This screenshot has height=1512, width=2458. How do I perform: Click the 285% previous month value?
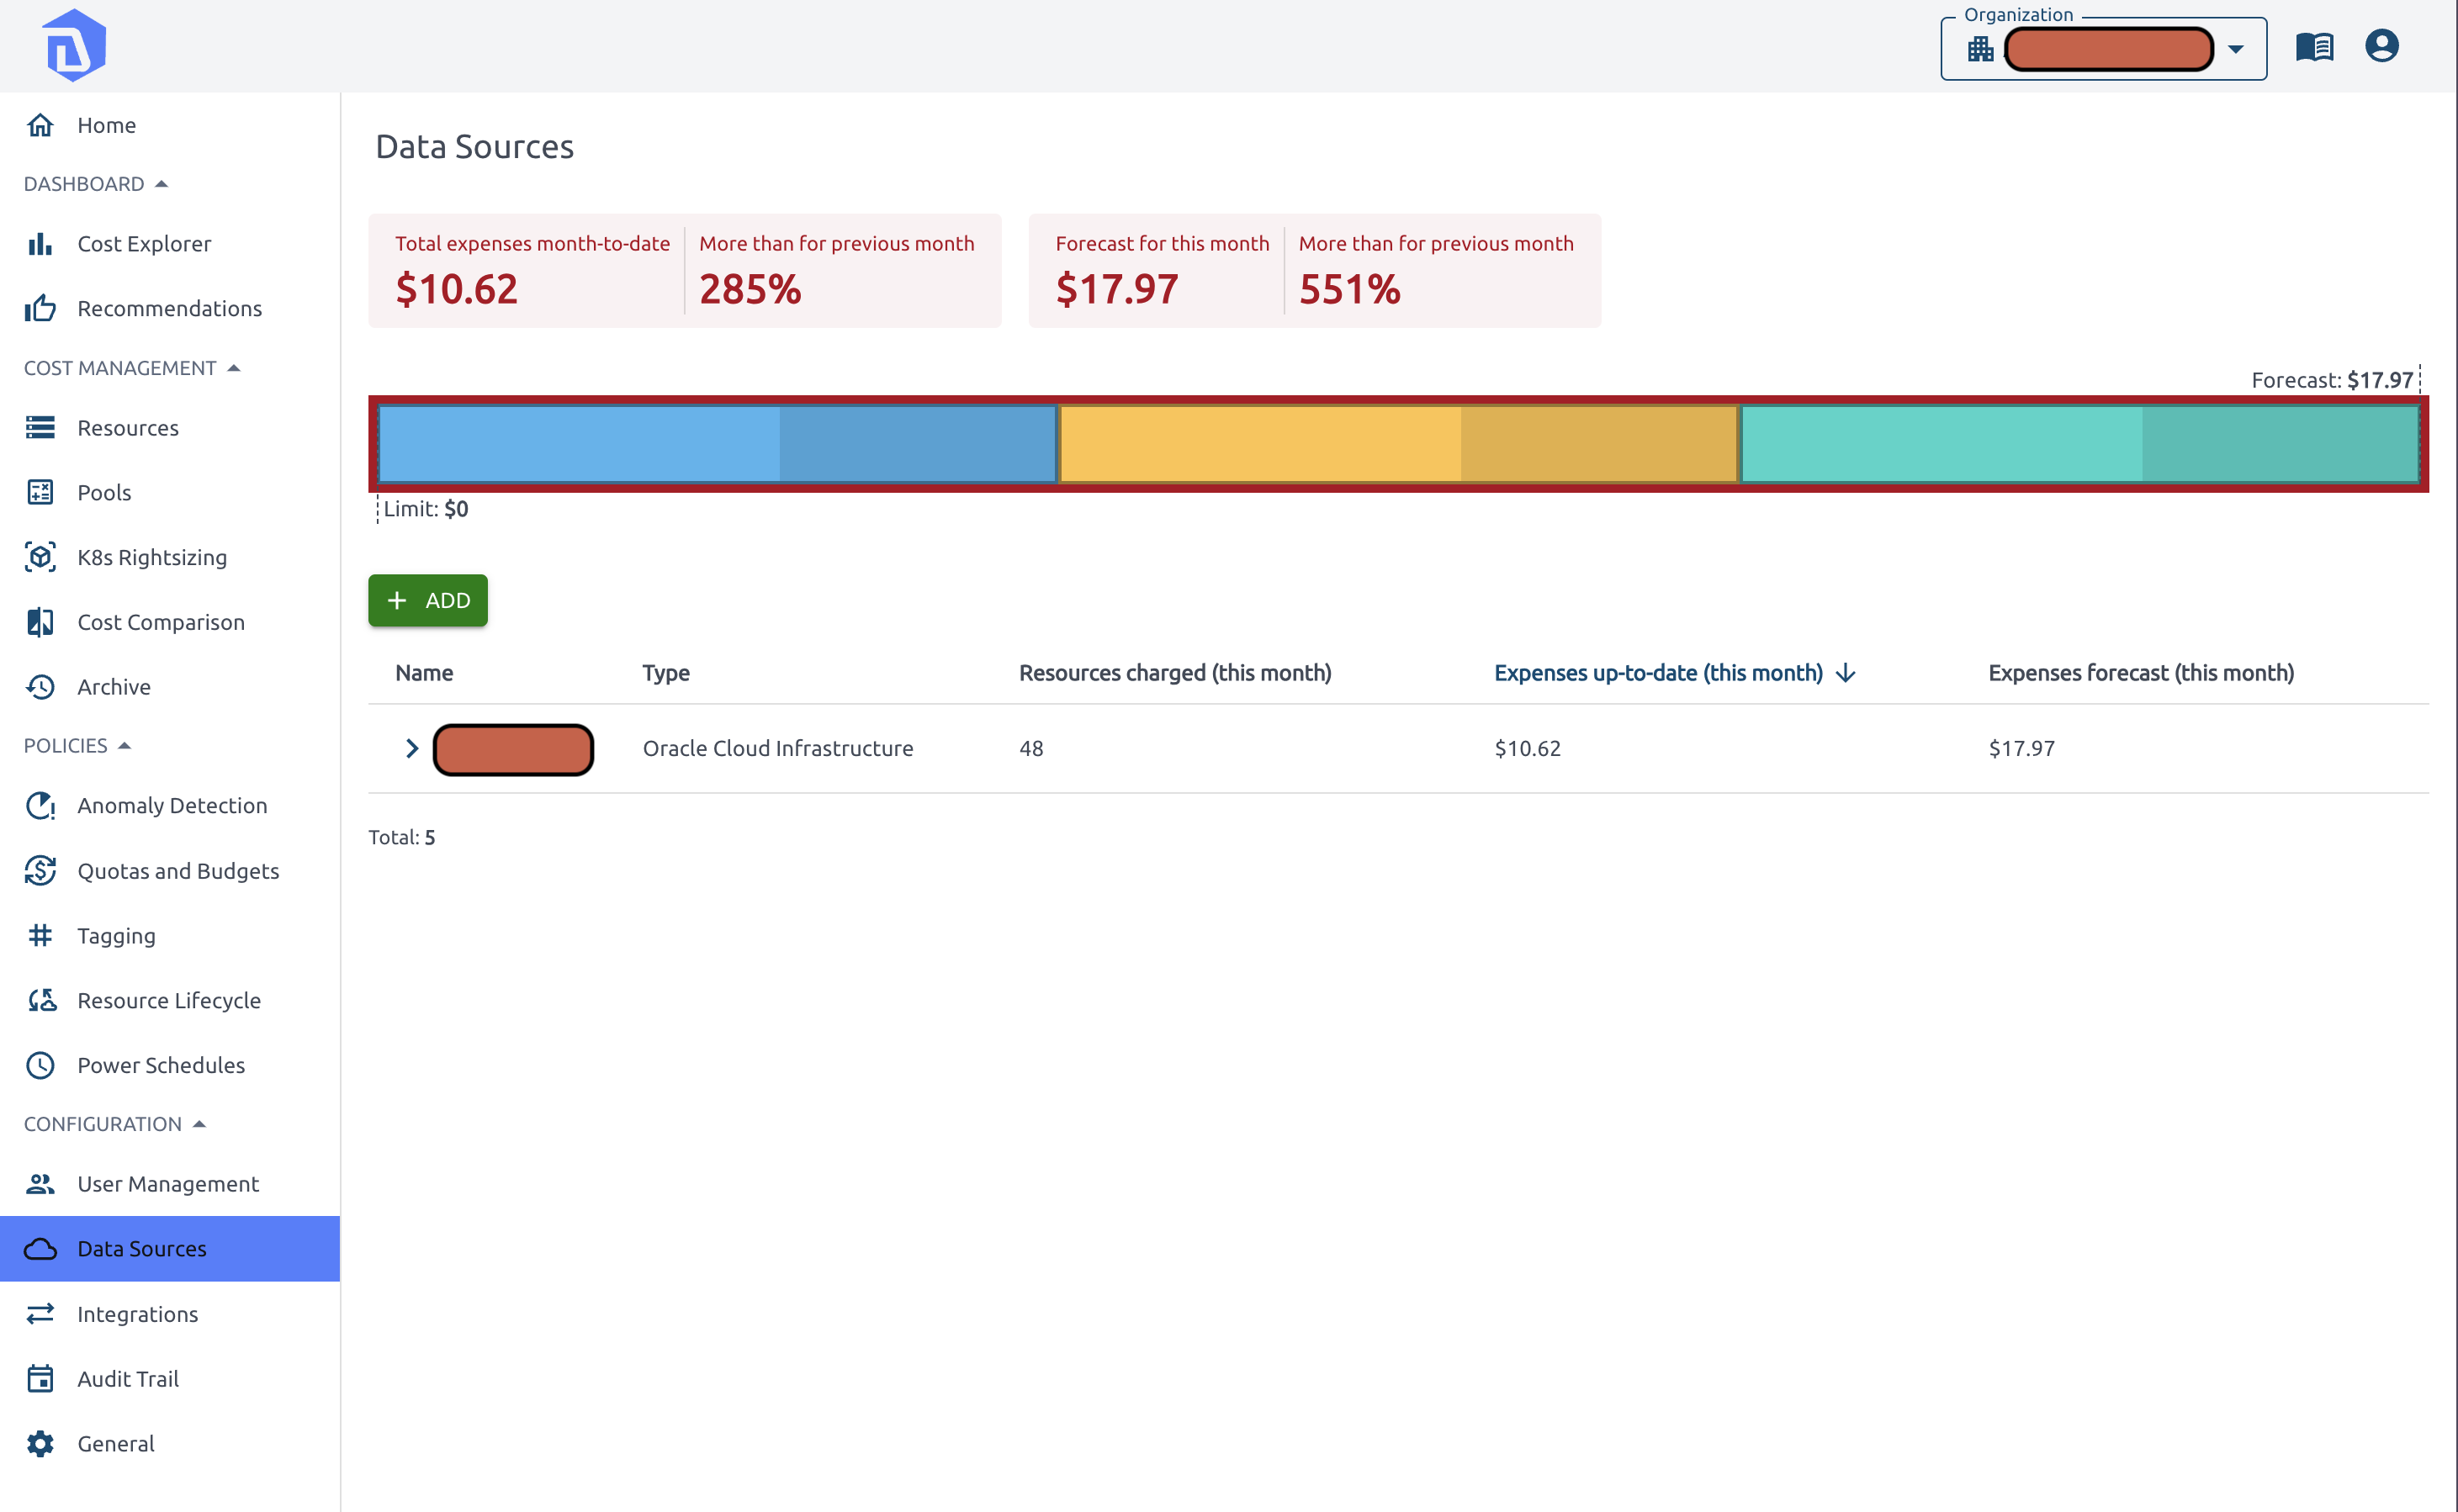pos(750,289)
